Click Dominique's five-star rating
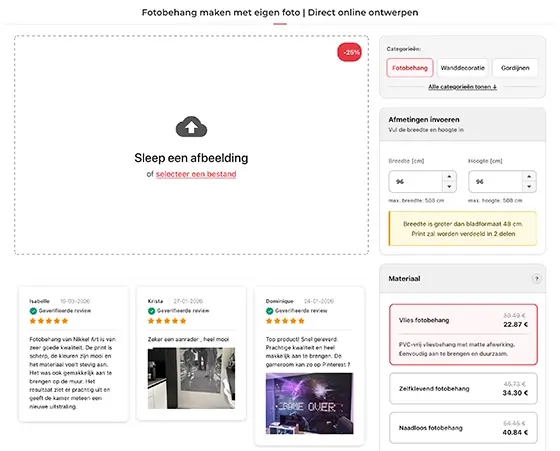 tap(285, 321)
